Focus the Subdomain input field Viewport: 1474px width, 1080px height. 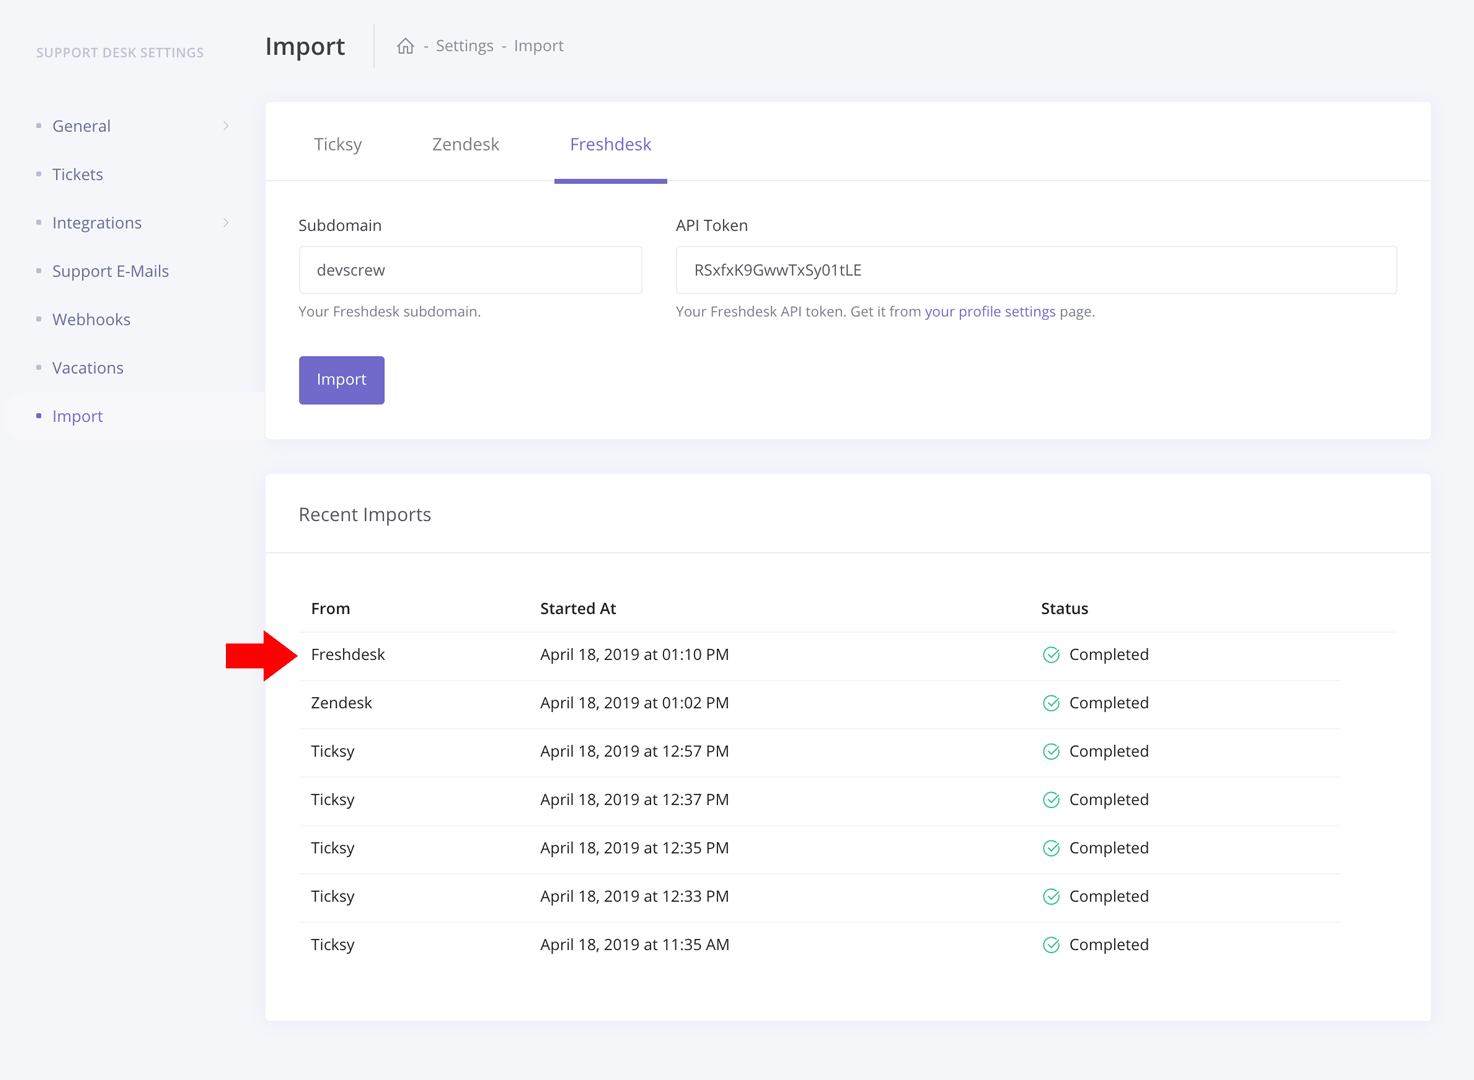470,270
